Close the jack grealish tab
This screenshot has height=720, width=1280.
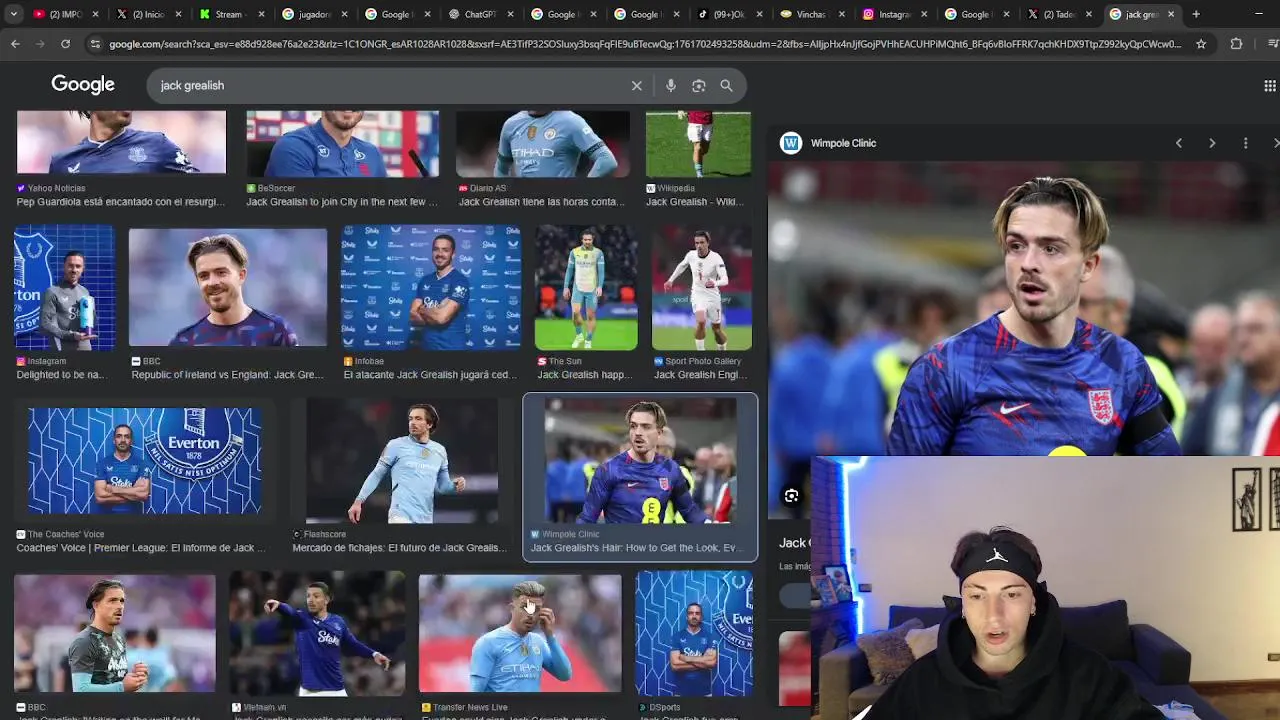(x=1171, y=14)
